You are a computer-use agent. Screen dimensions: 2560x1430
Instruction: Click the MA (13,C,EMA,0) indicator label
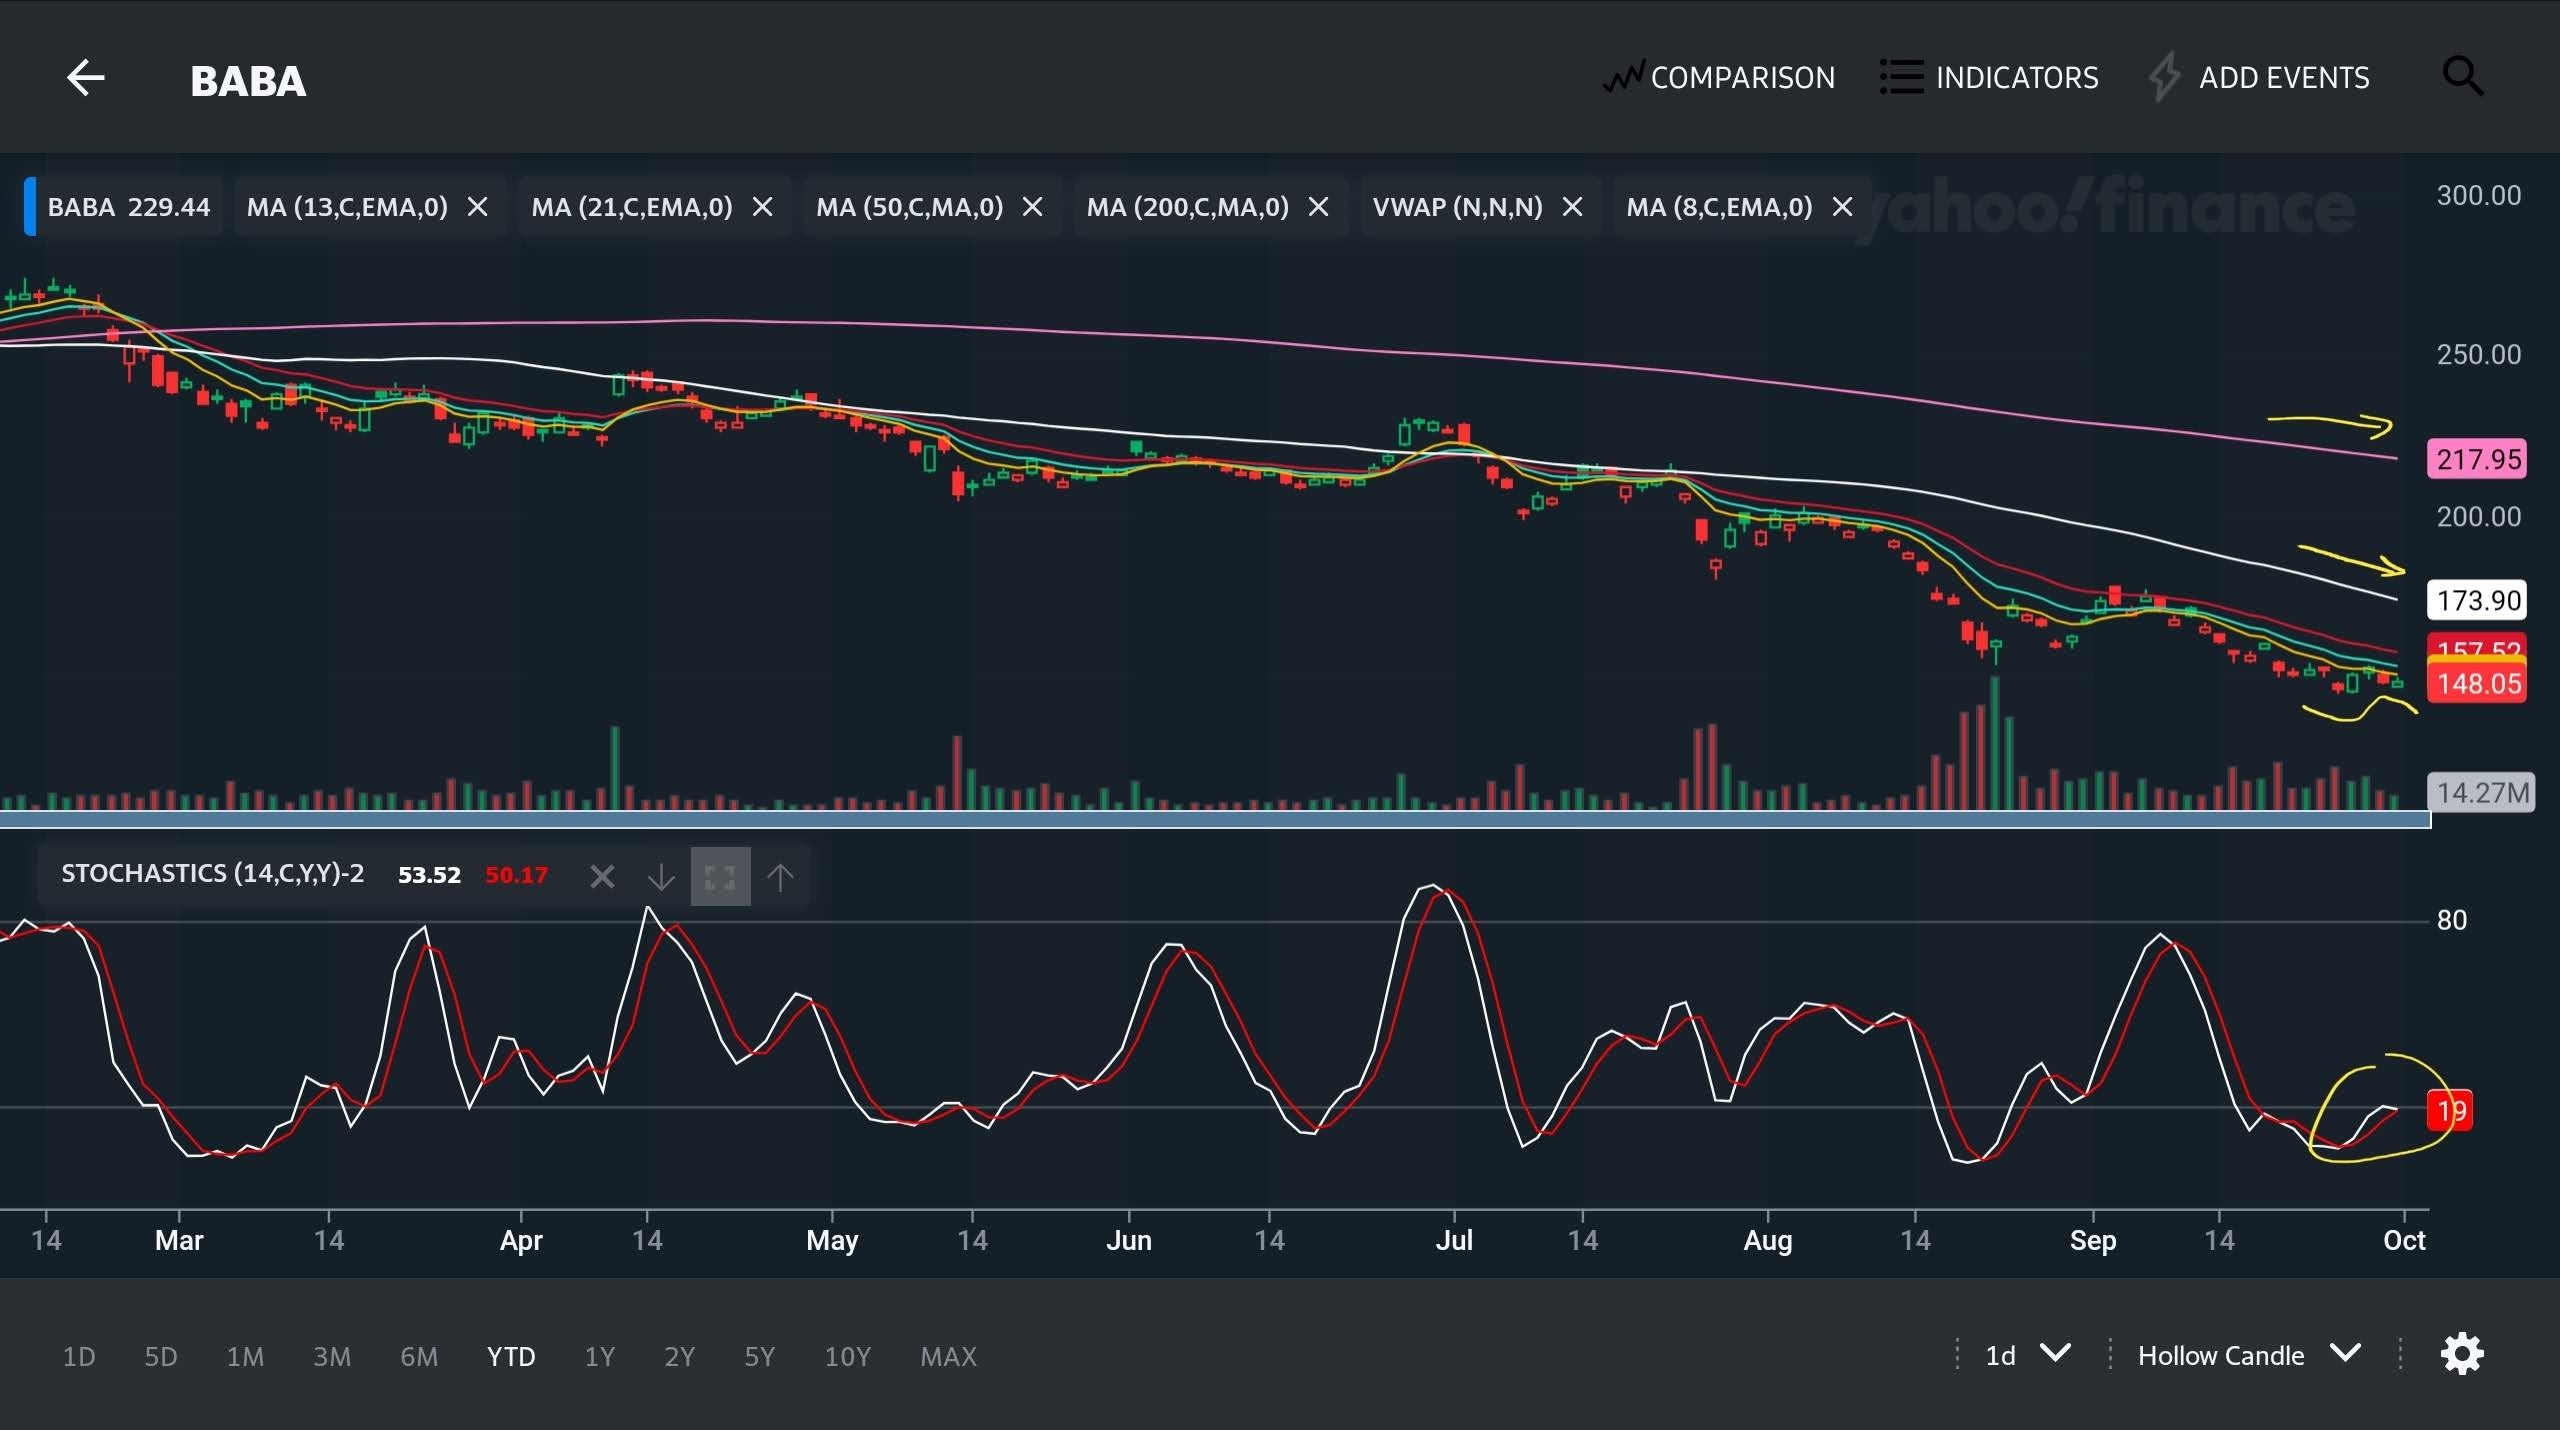pos(347,207)
